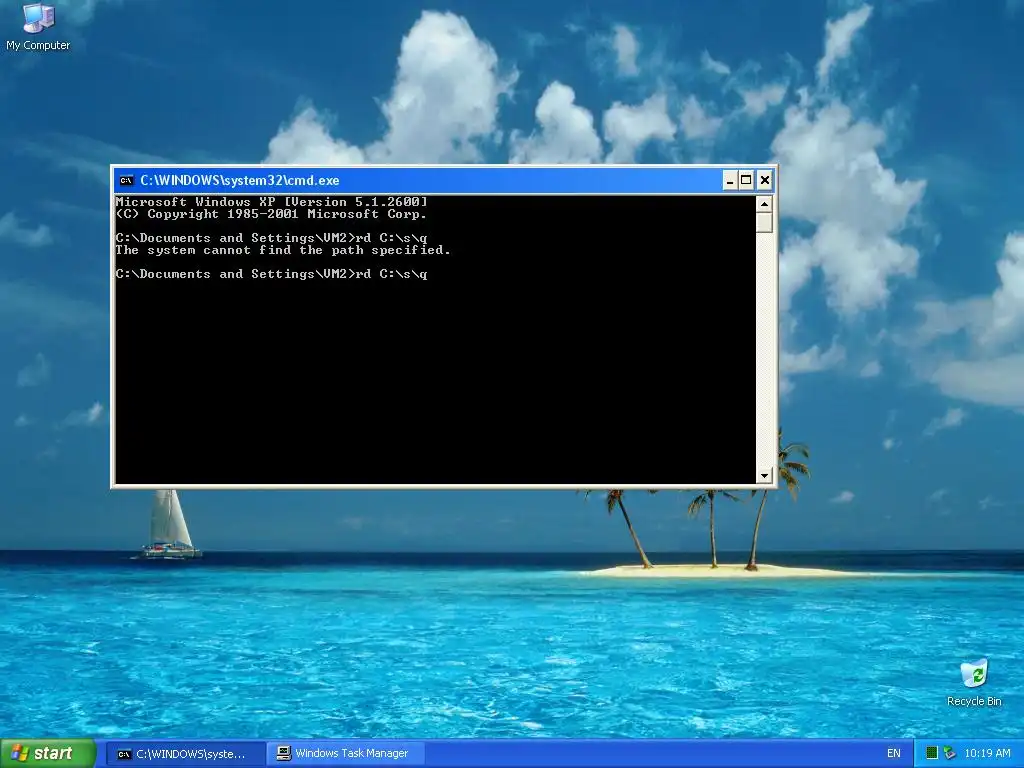
Task: Click the cmd vertical scrollbar thumb
Action: point(764,223)
